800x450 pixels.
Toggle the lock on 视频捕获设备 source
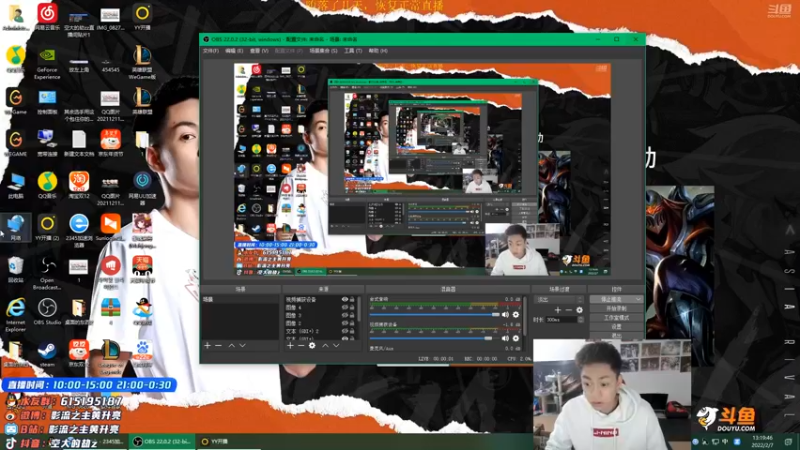[x=352, y=300]
